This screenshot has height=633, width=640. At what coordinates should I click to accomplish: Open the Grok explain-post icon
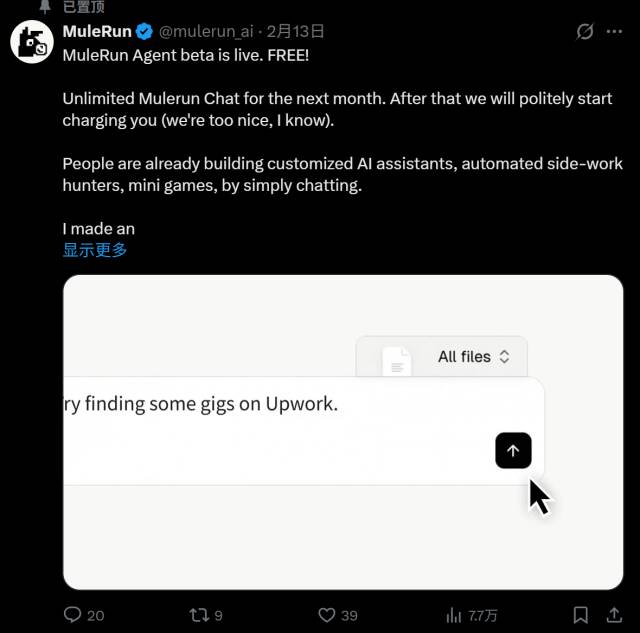(585, 31)
